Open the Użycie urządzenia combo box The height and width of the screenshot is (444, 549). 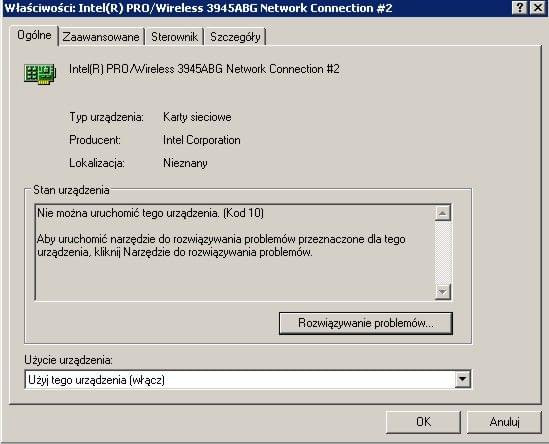pos(248,380)
